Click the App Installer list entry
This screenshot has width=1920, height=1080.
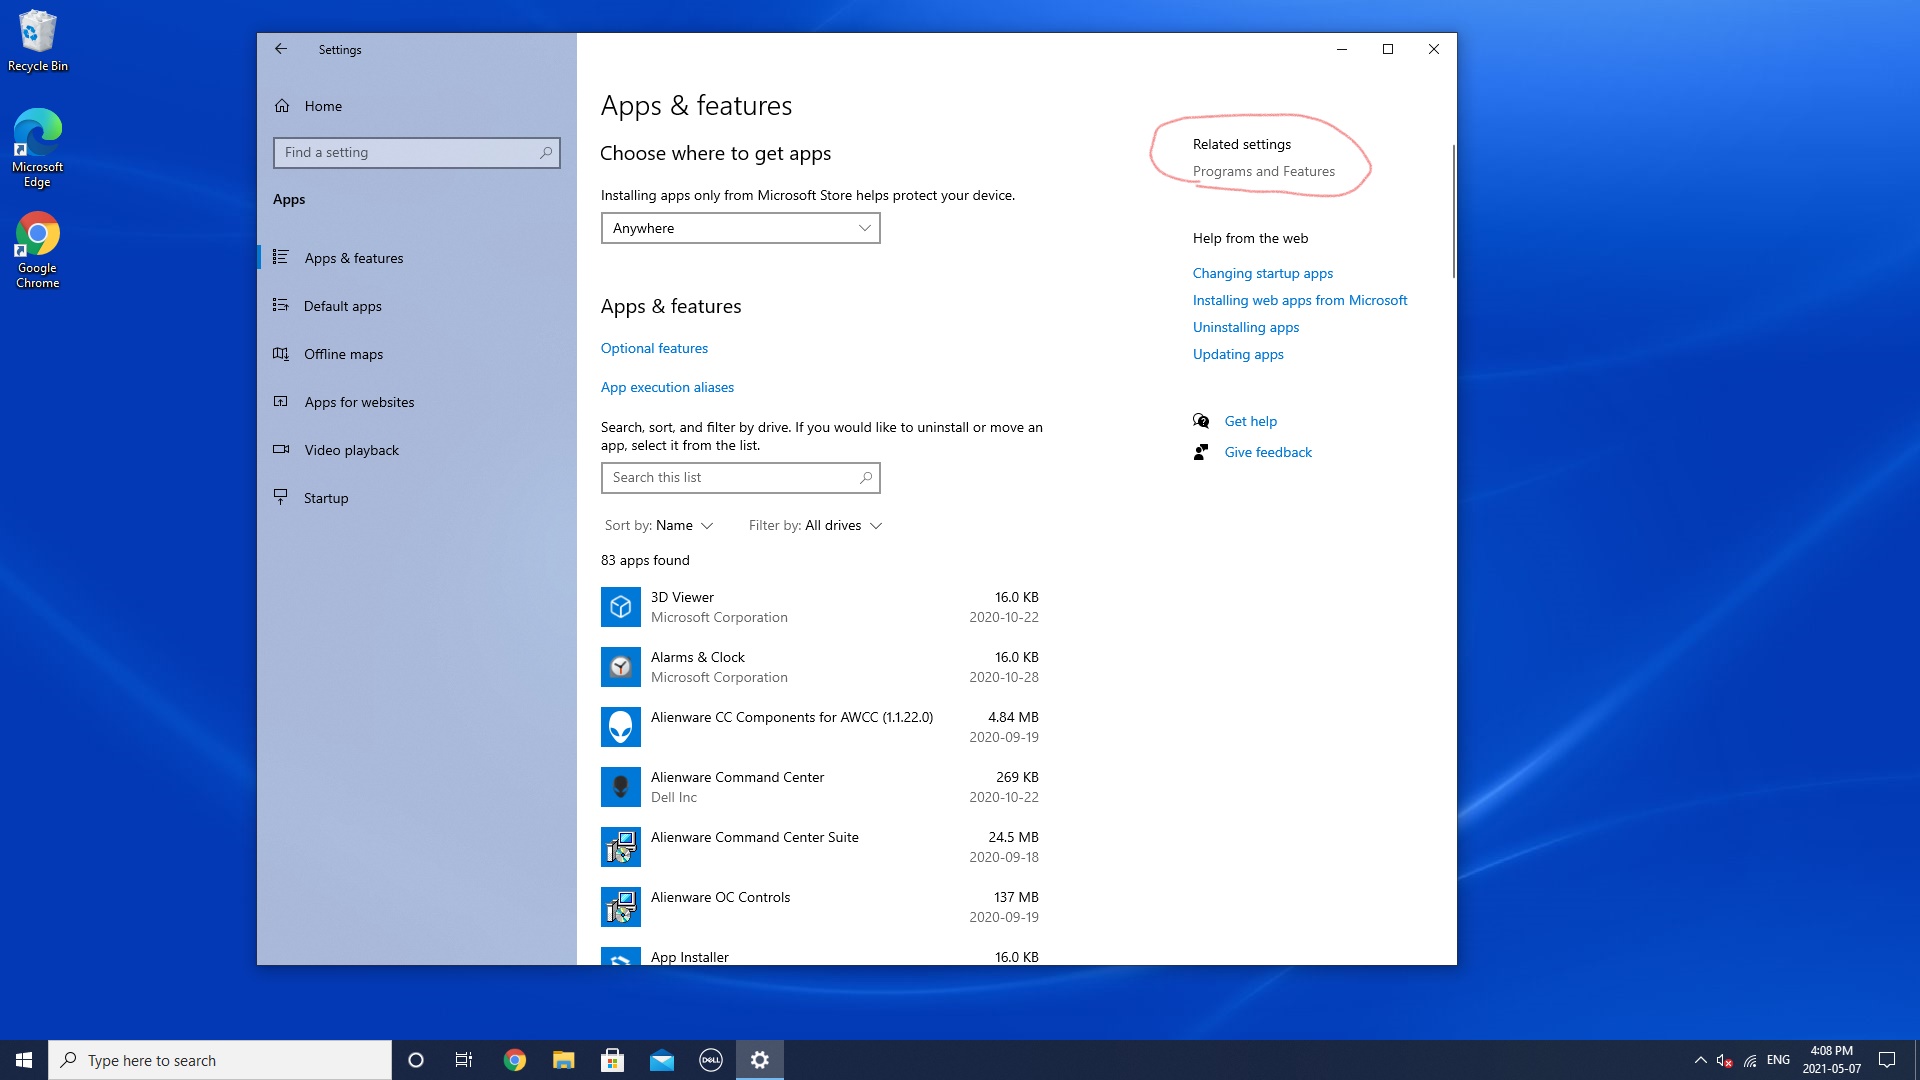coord(820,956)
